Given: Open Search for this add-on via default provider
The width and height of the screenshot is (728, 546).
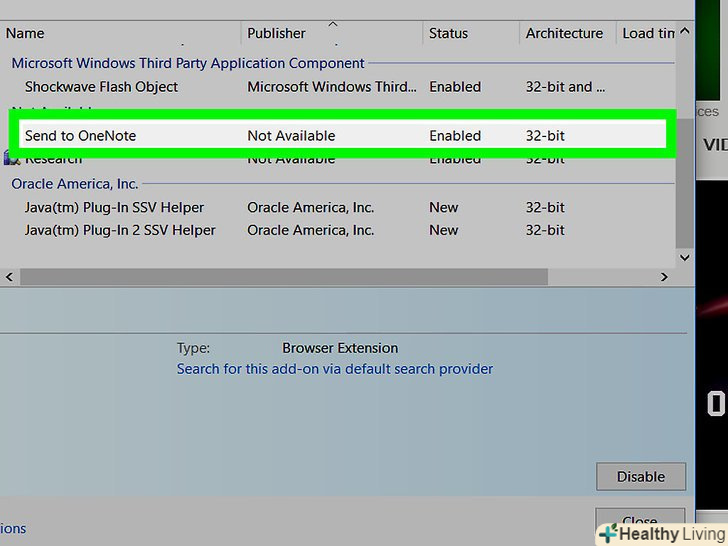Looking at the screenshot, I should coord(335,369).
